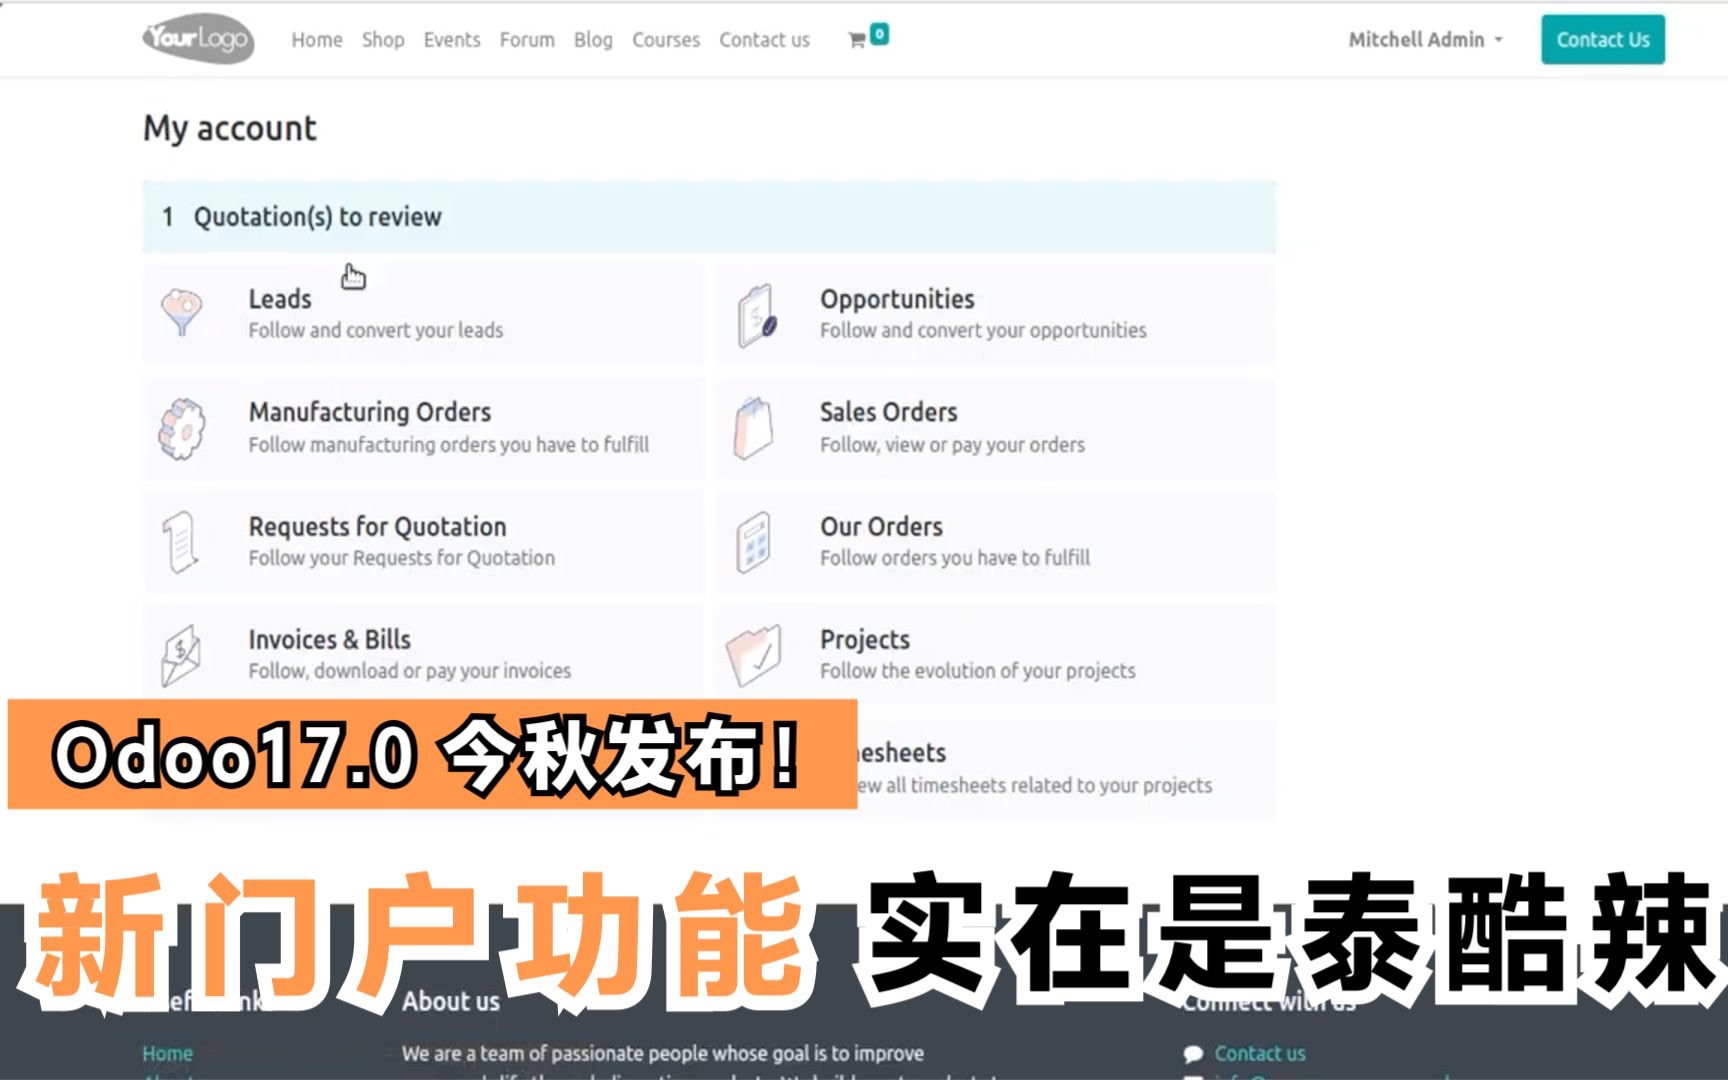Click 'Follow the evolution of your projects' text
The image size is (1728, 1080).
coord(978,671)
